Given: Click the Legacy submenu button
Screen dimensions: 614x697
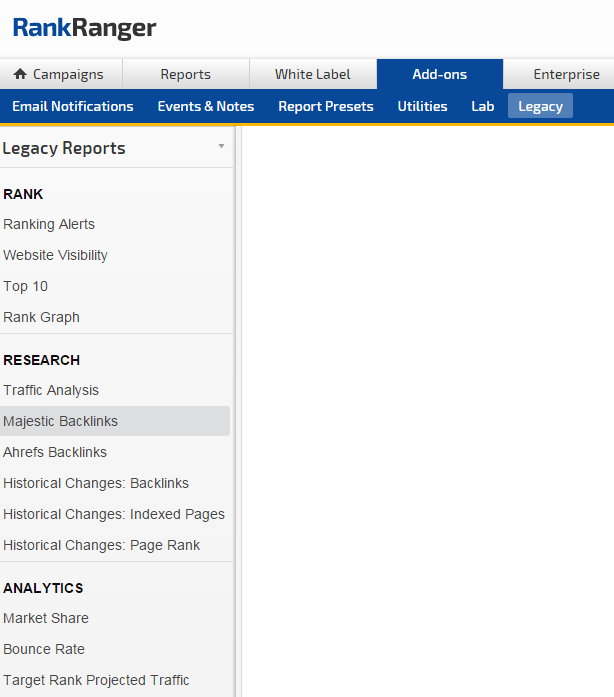Looking at the screenshot, I should (x=540, y=106).
